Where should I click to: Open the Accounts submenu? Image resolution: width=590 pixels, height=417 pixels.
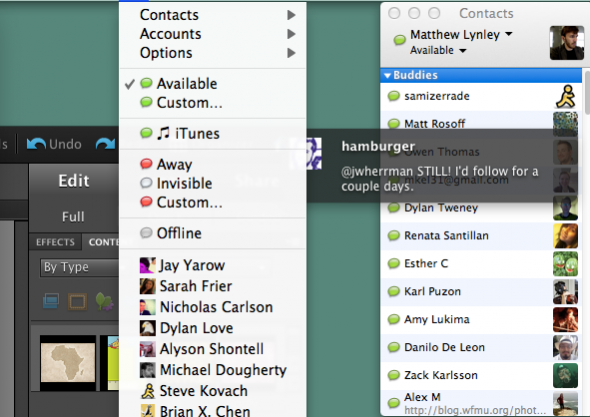213,34
